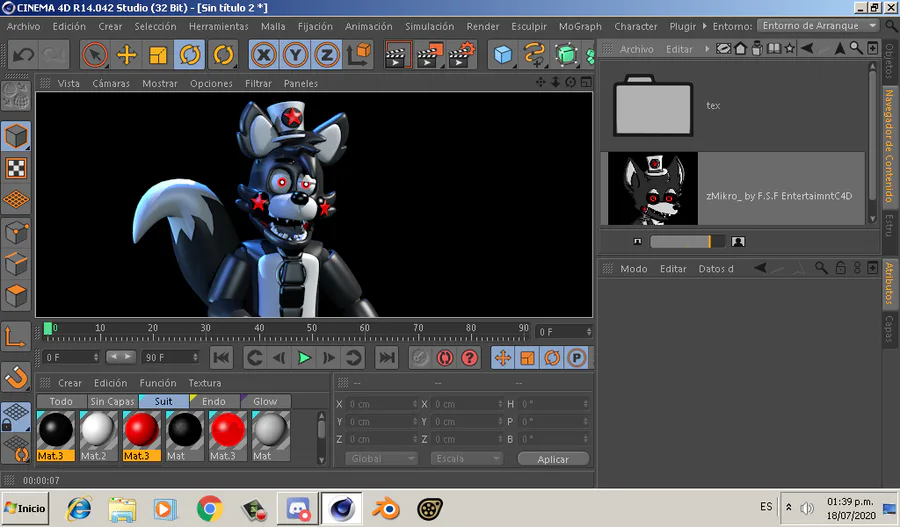Screen dimensions: 900x527
Task: Switch to Points mode
Action: tap(15, 233)
